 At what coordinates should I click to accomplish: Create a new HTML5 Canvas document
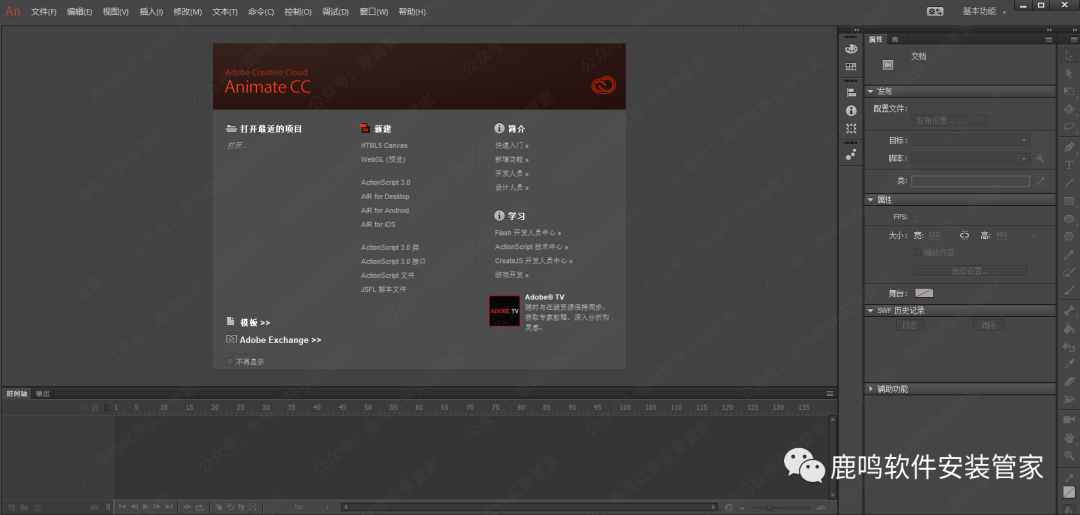384,145
